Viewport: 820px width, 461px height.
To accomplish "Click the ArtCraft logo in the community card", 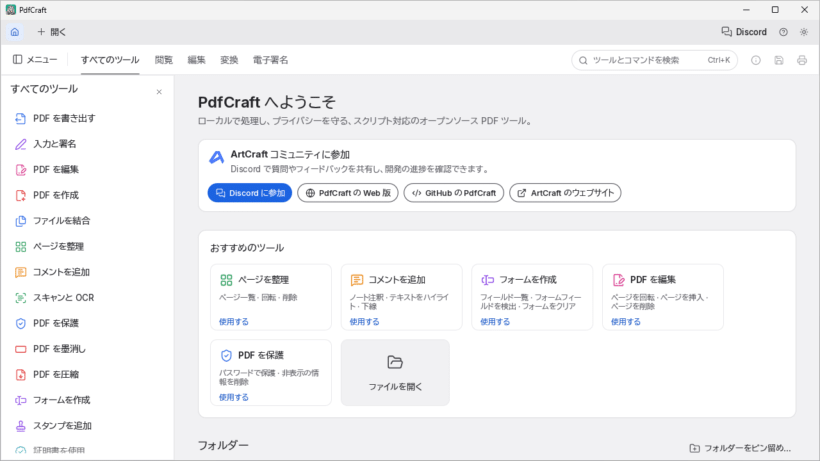I will pos(217,157).
